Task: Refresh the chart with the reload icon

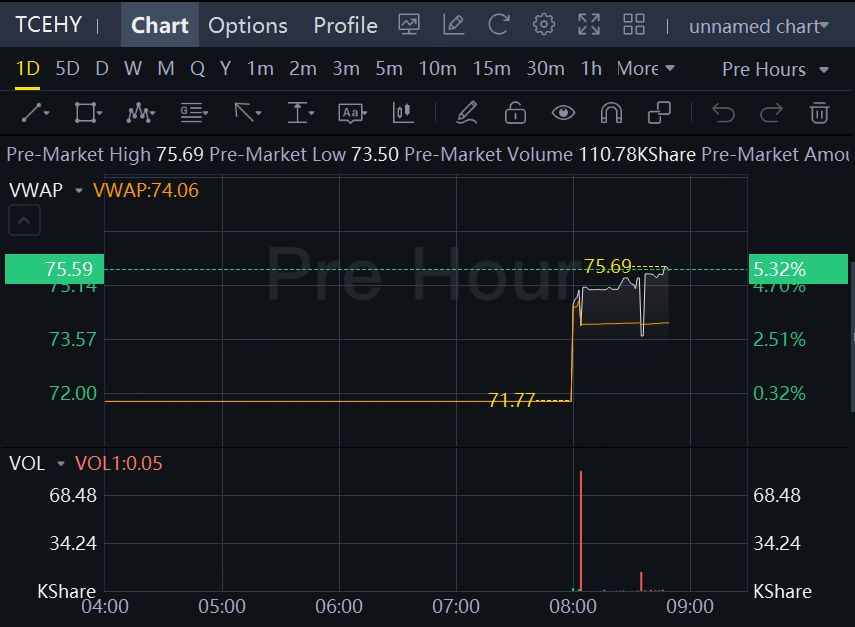Action: tap(498, 25)
